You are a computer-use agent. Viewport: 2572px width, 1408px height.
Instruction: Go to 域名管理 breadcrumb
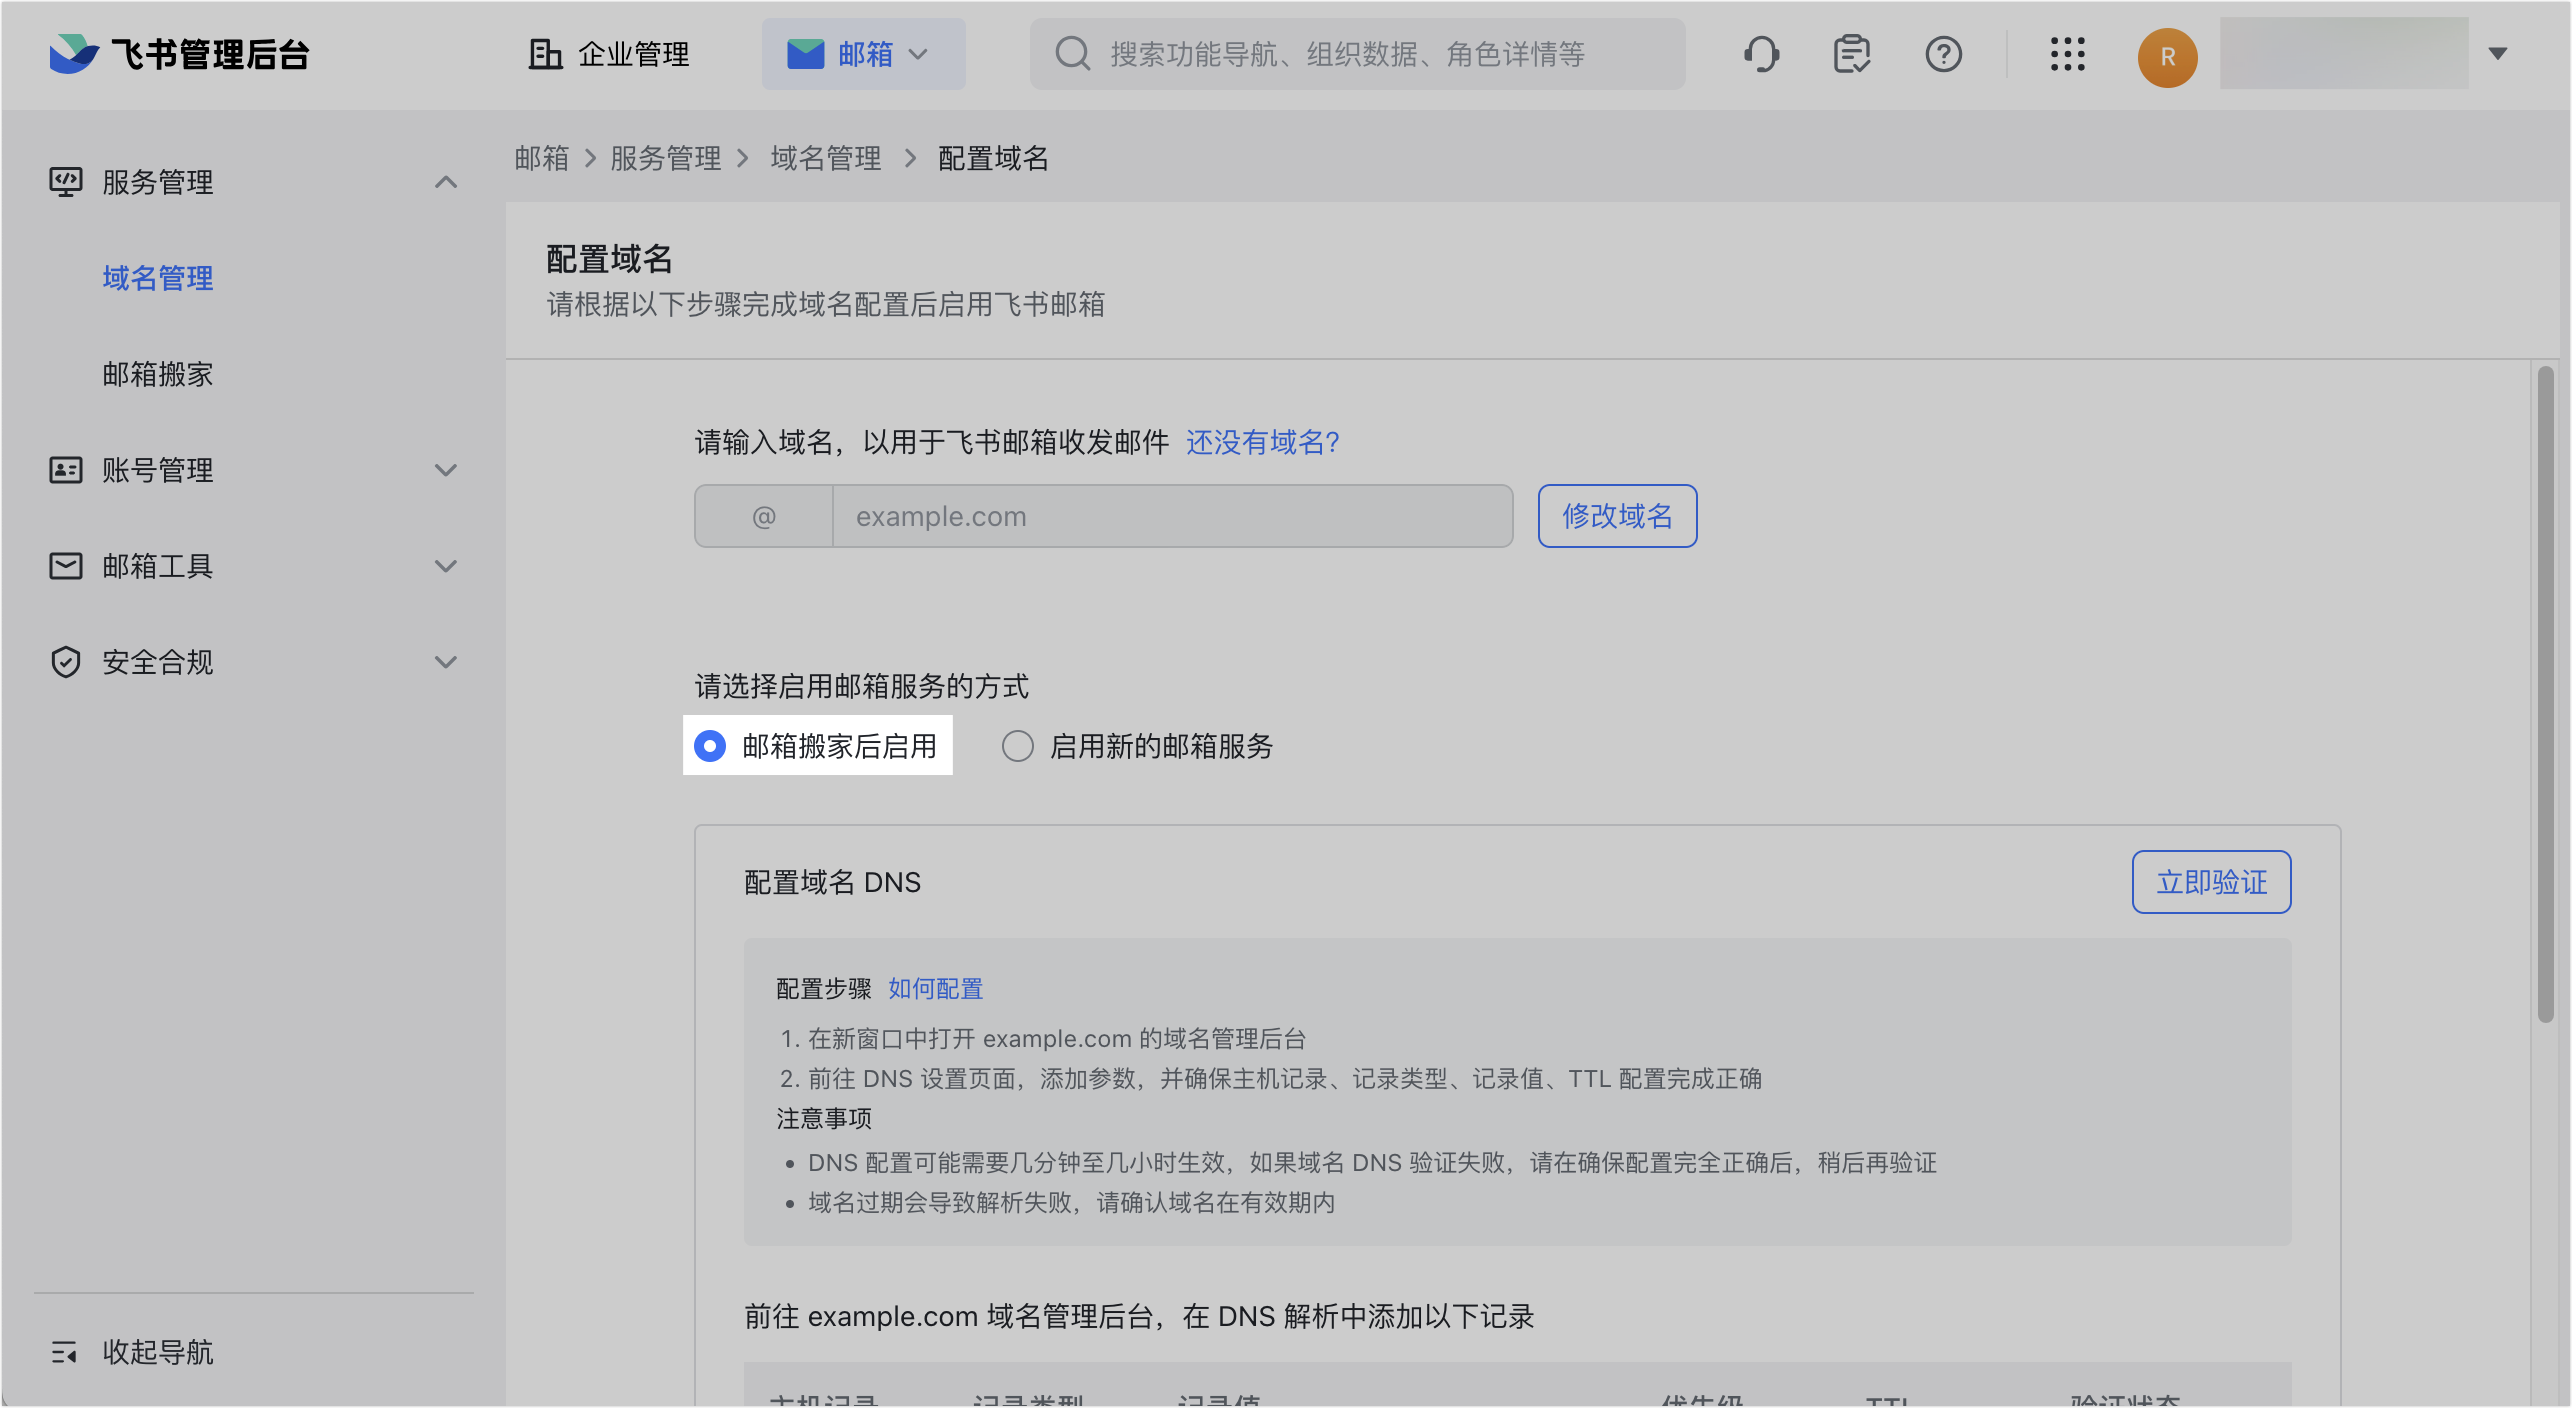(x=826, y=158)
